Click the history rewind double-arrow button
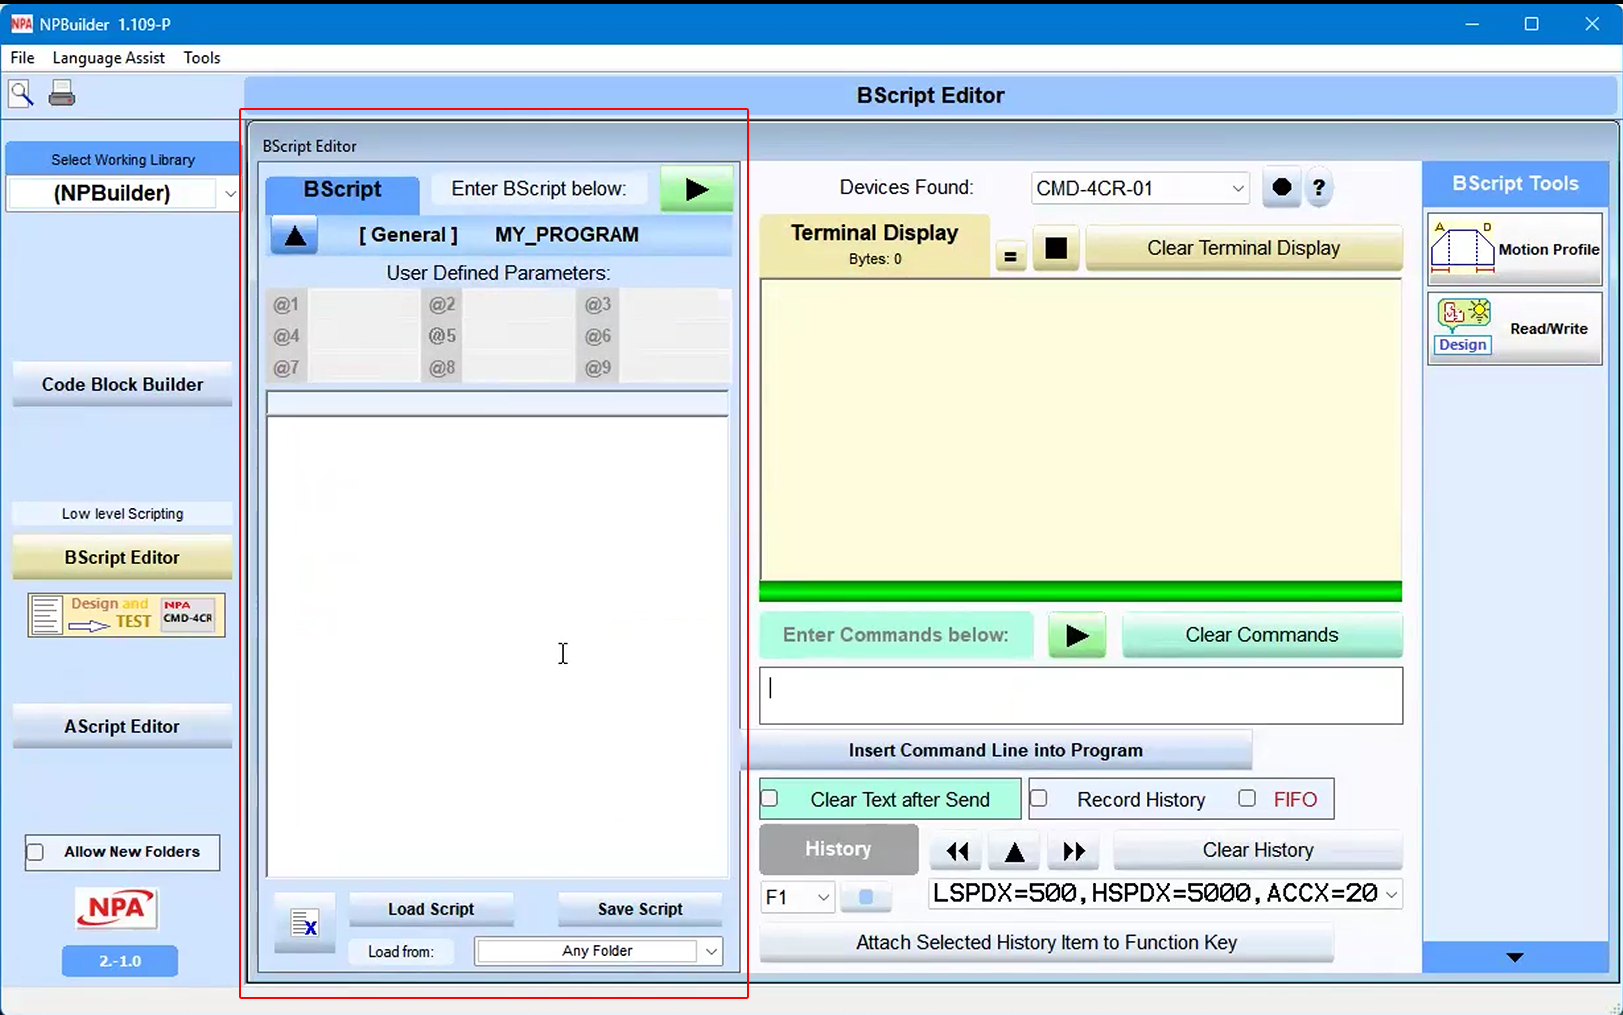The width and height of the screenshot is (1623, 1015). tap(957, 851)
